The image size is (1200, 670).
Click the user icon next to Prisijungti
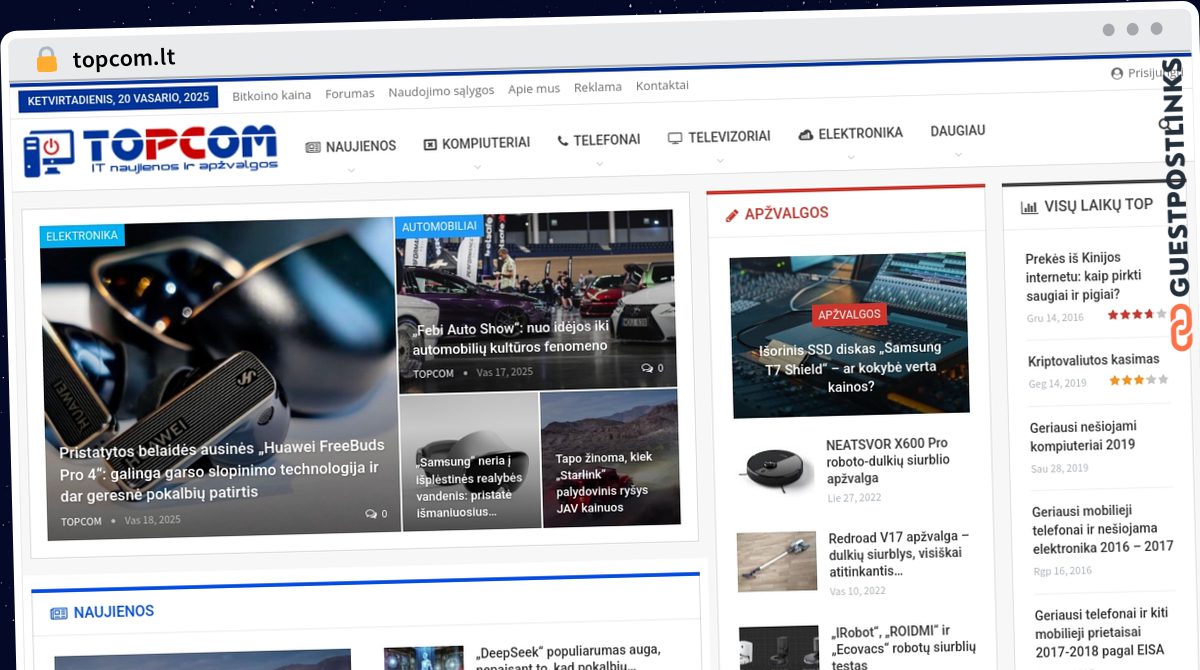tap(1117, 74)
